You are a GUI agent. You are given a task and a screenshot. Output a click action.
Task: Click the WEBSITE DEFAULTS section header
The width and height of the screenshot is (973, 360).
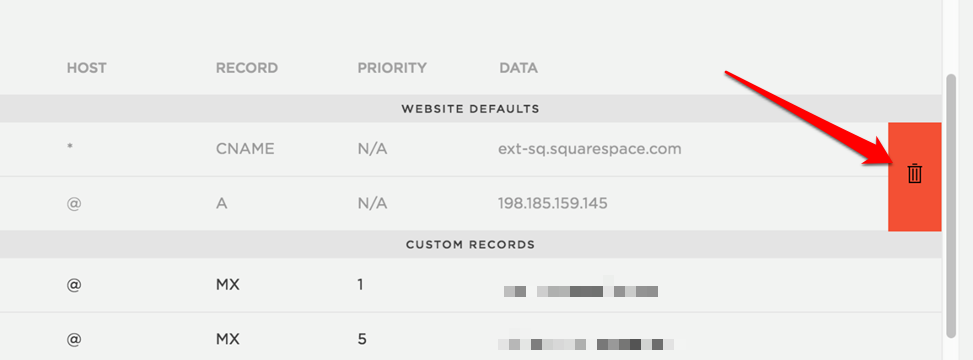coord(470,109)
